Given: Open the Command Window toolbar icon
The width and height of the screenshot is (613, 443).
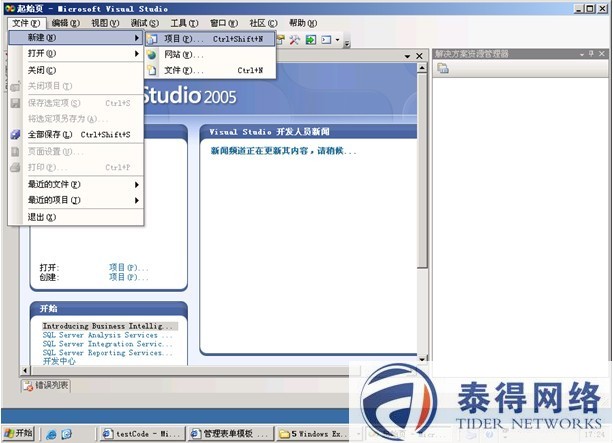Looking at the screenshot, I should (x=326, y=39).
